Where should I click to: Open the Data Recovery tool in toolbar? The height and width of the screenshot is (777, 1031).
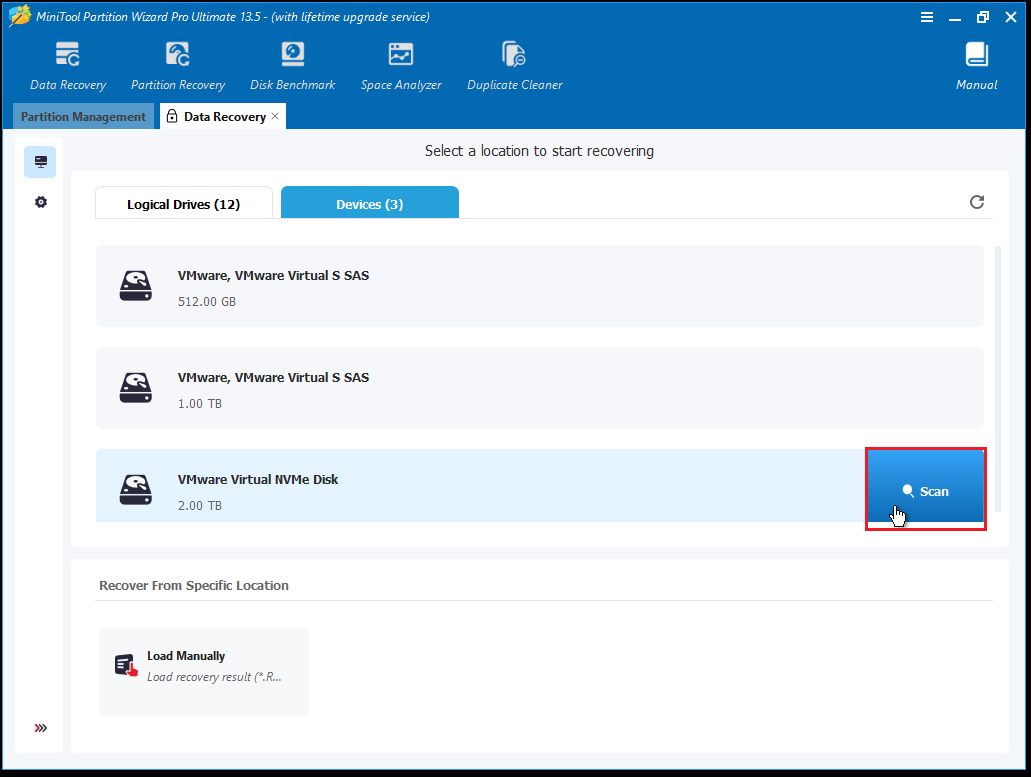click(x=68, y=66)
